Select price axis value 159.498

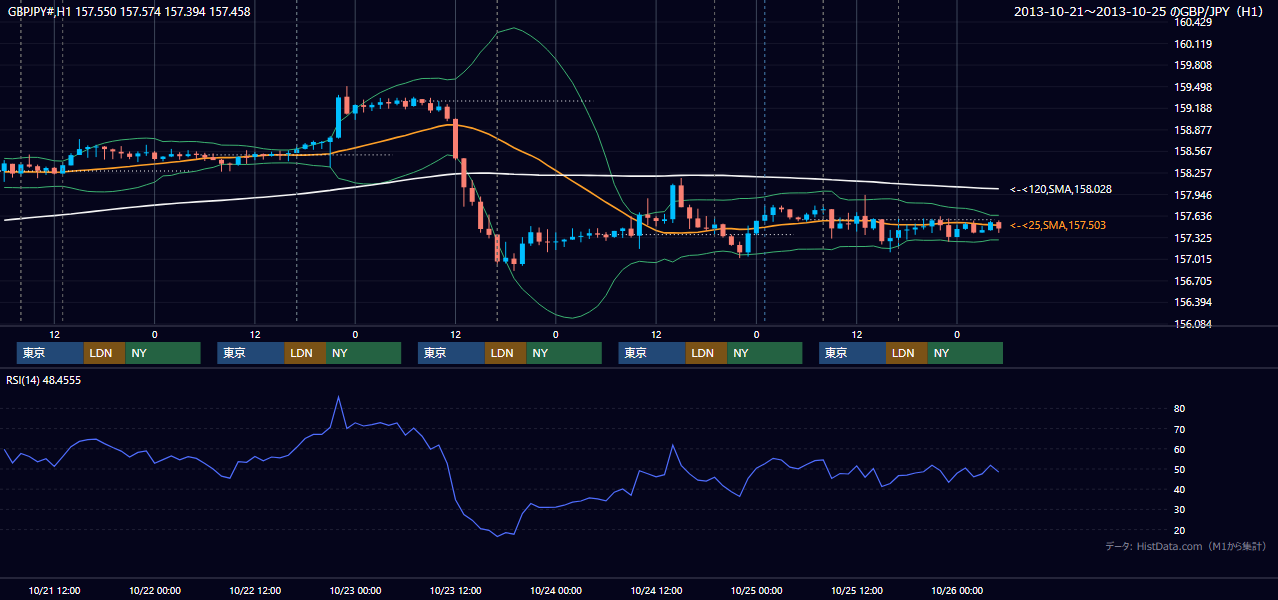1194,87
